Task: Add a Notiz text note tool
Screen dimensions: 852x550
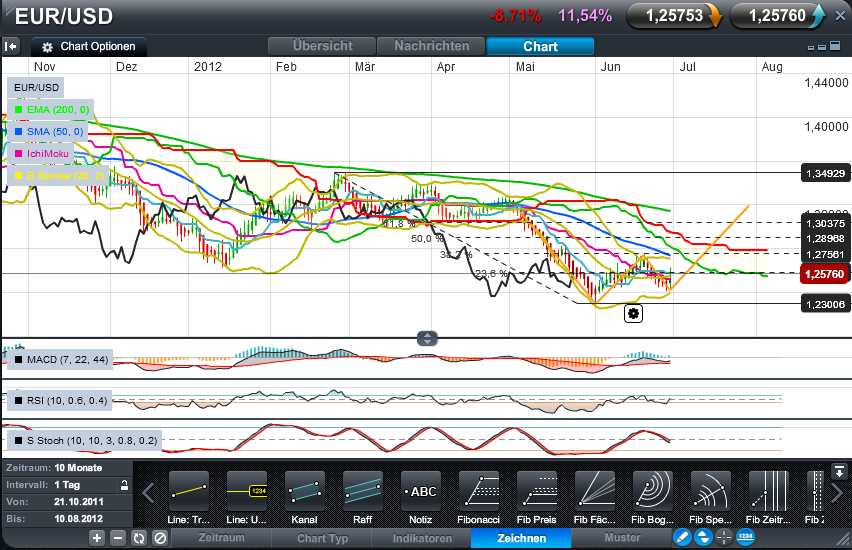Action: click(421, 492)
